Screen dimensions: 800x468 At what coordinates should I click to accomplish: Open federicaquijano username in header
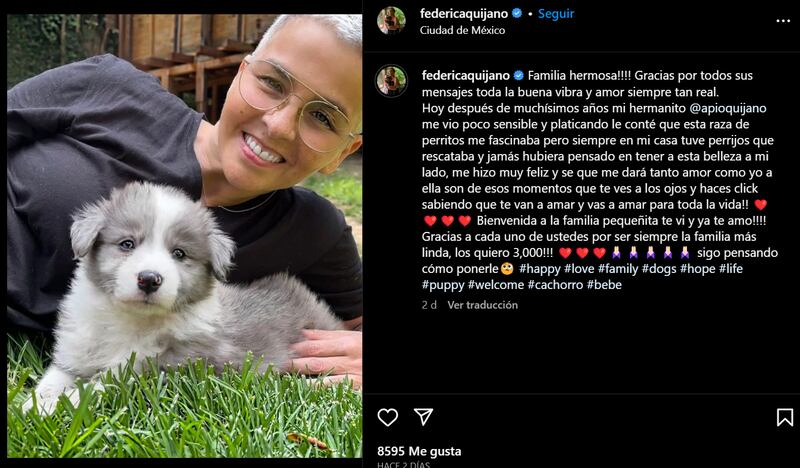(464, 14)
